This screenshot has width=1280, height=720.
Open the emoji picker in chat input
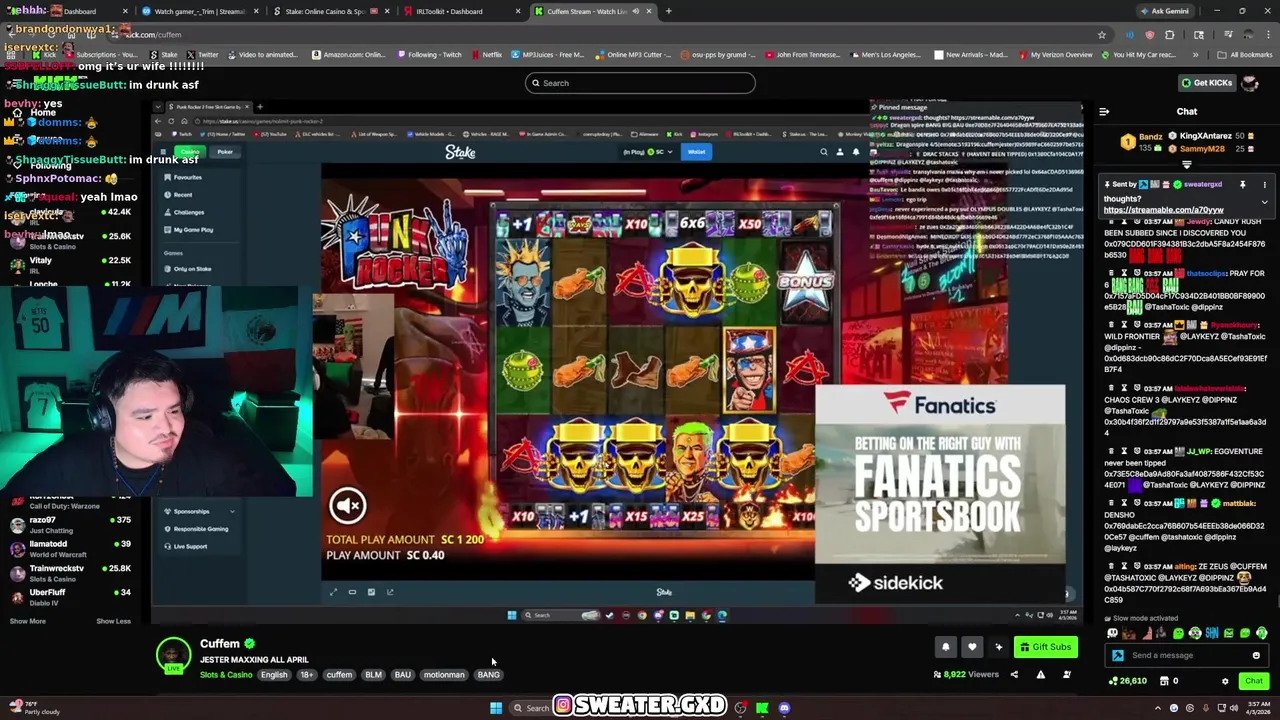[1256, 656]
